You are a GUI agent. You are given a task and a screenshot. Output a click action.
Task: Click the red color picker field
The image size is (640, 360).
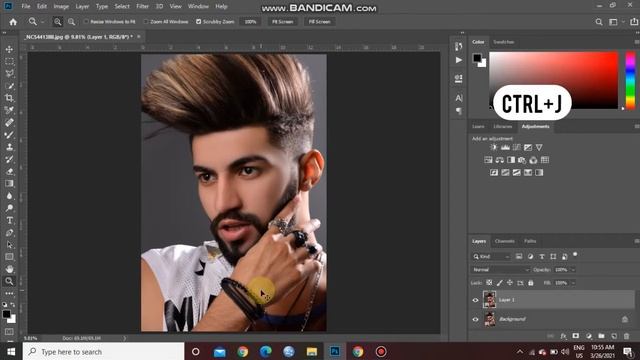[553, 80]
